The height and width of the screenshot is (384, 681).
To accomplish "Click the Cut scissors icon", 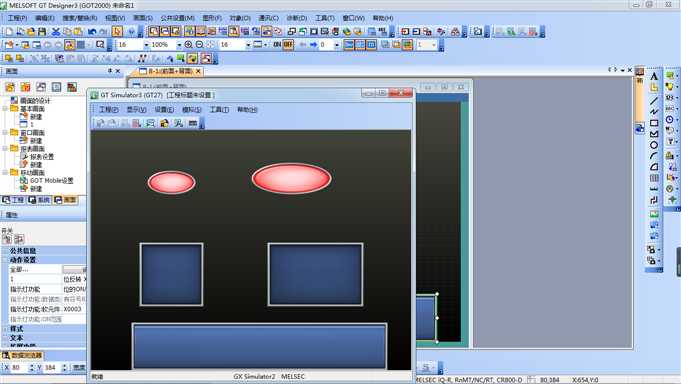I will click(56, 31).
